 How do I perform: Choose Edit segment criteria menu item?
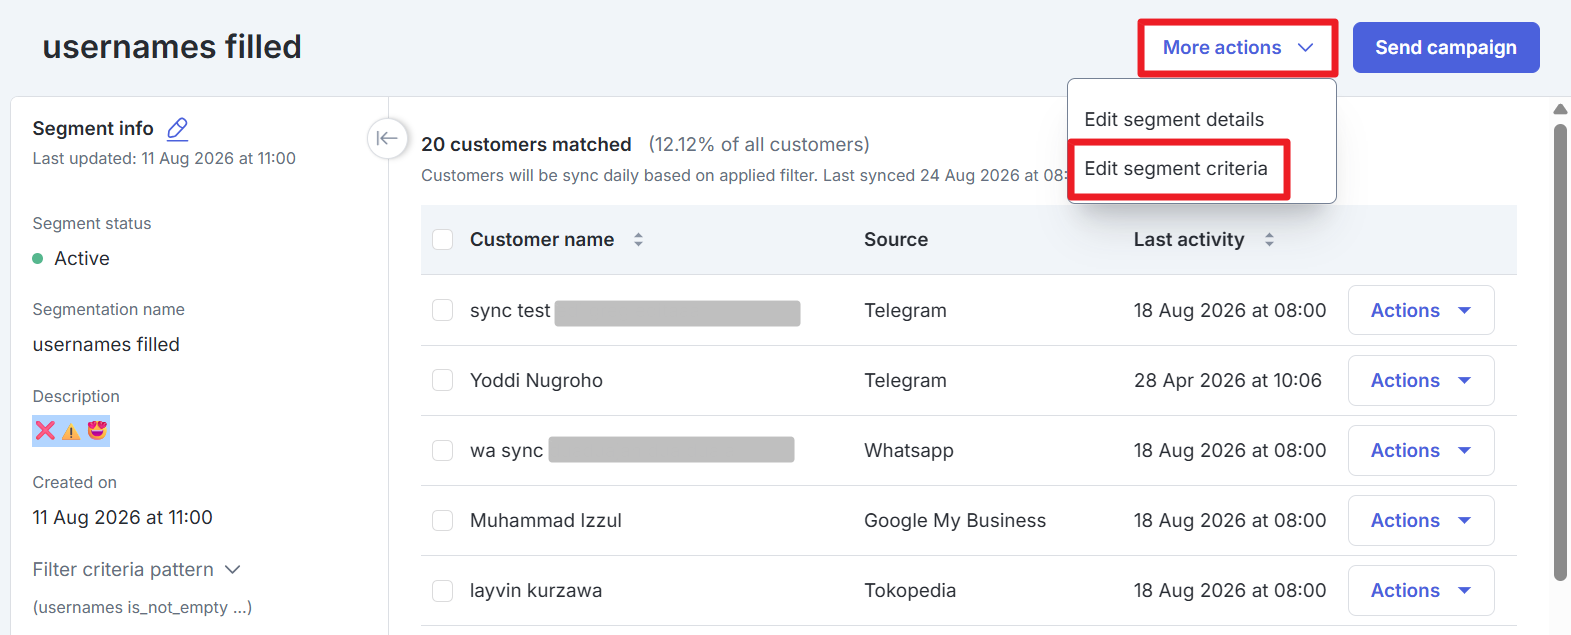pyautogui.click(x=1176, y=168)
